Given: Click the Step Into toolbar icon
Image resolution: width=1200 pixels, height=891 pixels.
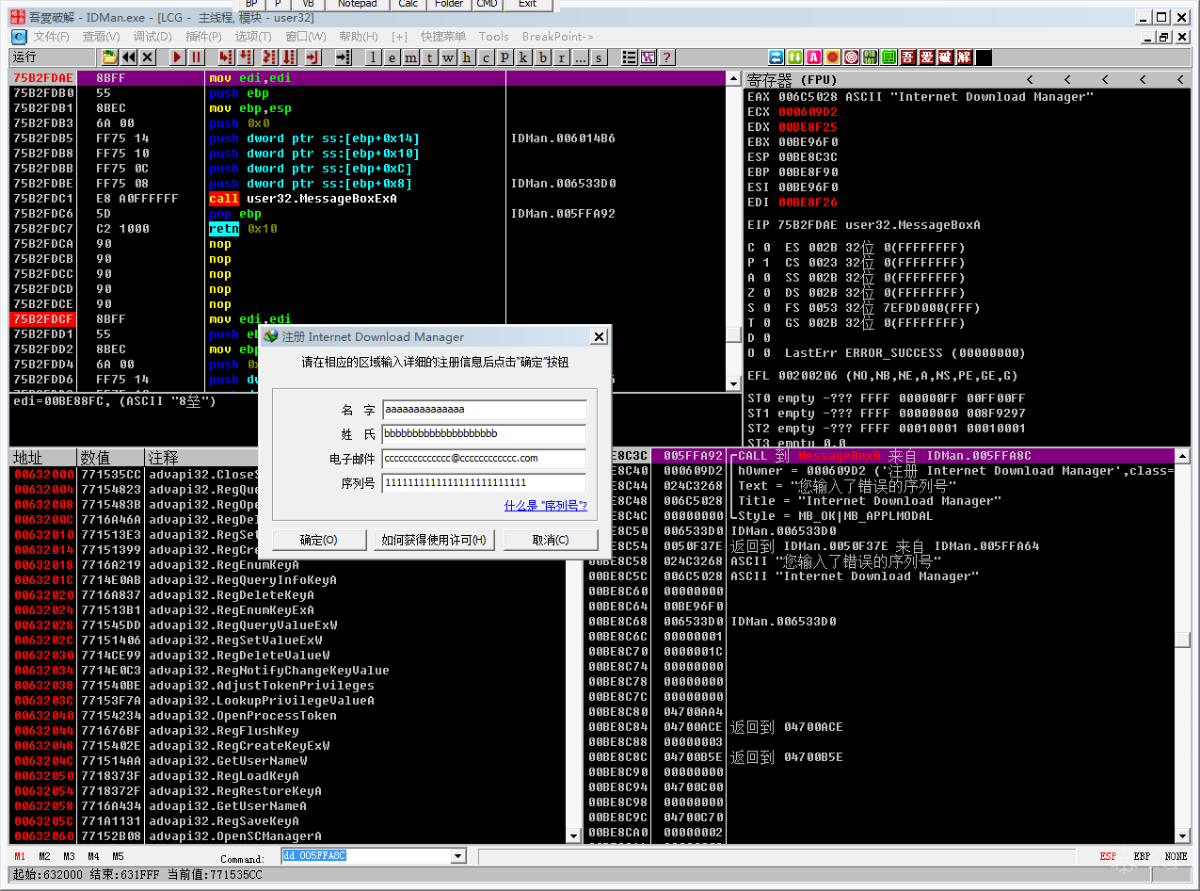Looking at the screenshot, I should pos(226,57).
